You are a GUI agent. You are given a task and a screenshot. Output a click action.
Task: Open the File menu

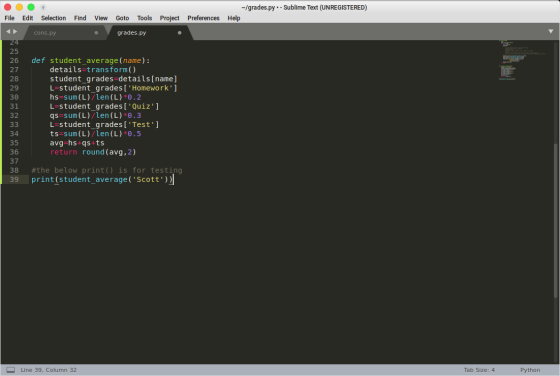click(x=9, y=18)
